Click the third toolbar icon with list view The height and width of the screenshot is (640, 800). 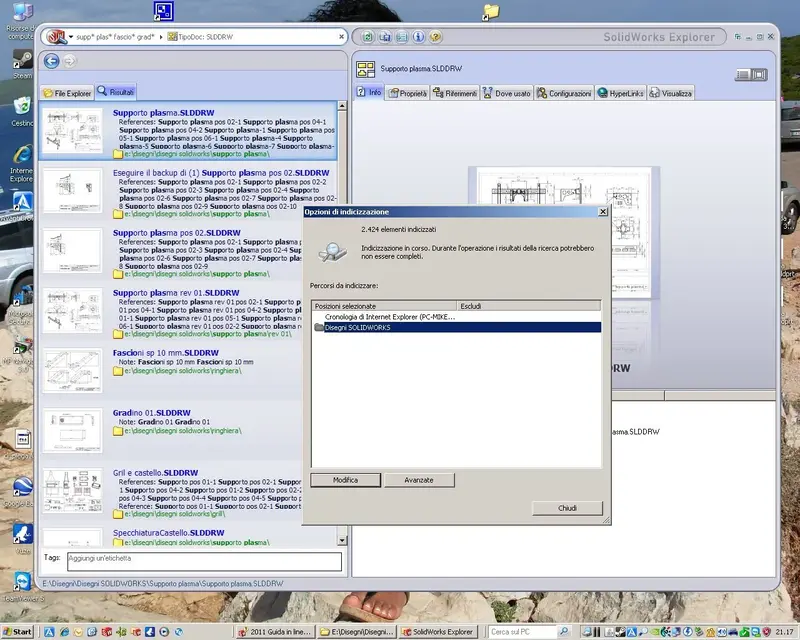(402, 37)
